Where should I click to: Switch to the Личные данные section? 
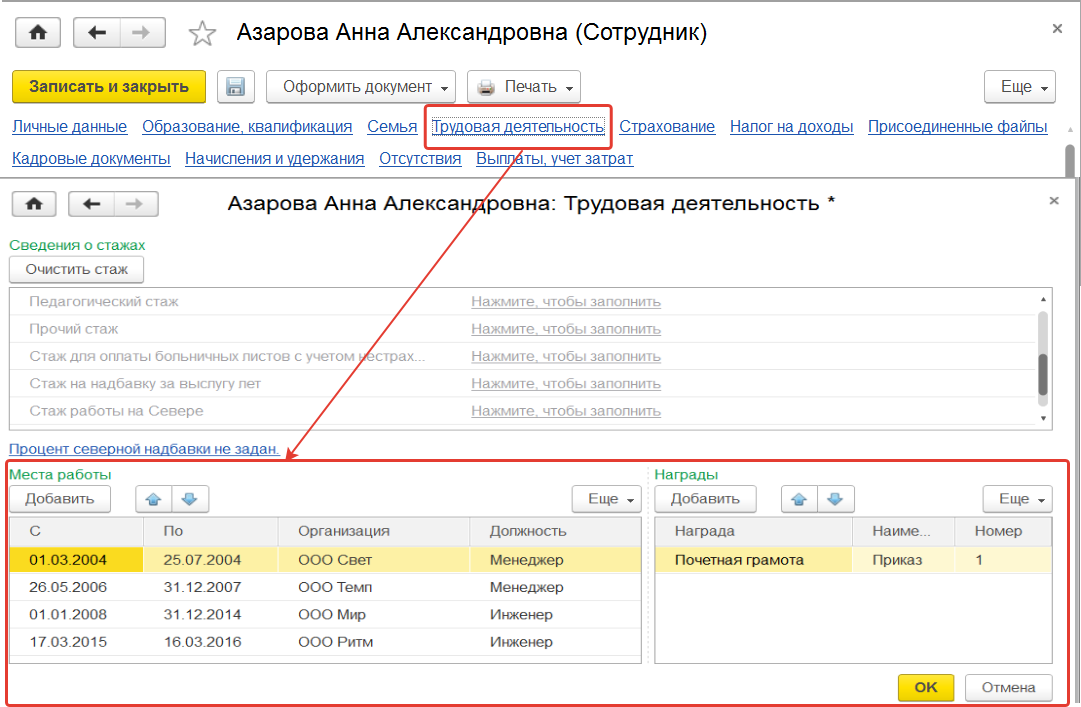[x=69, y=127]
